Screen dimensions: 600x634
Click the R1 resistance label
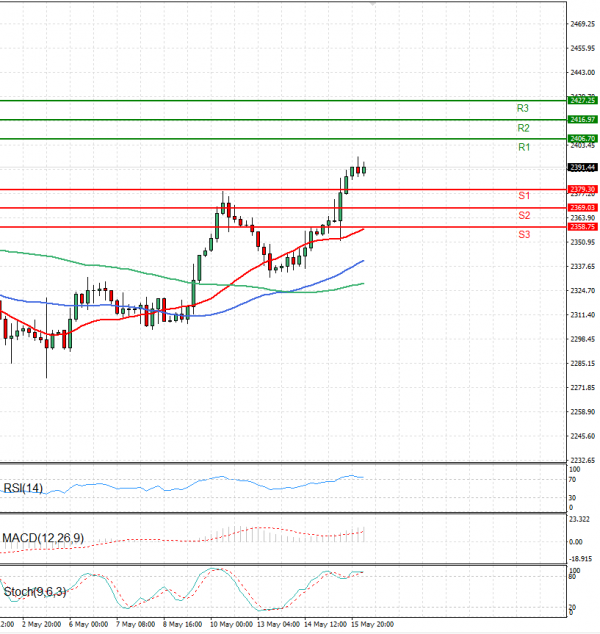pos(524,147)
